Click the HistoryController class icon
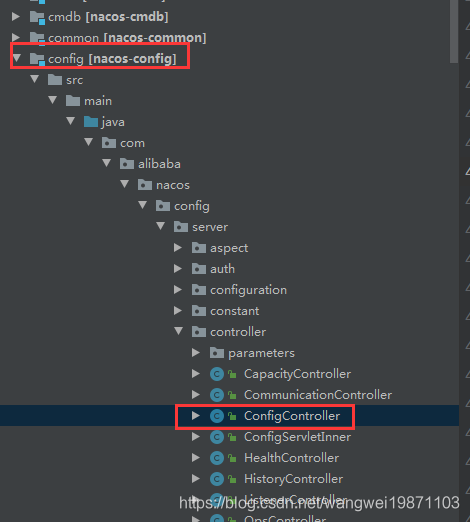 217,479
